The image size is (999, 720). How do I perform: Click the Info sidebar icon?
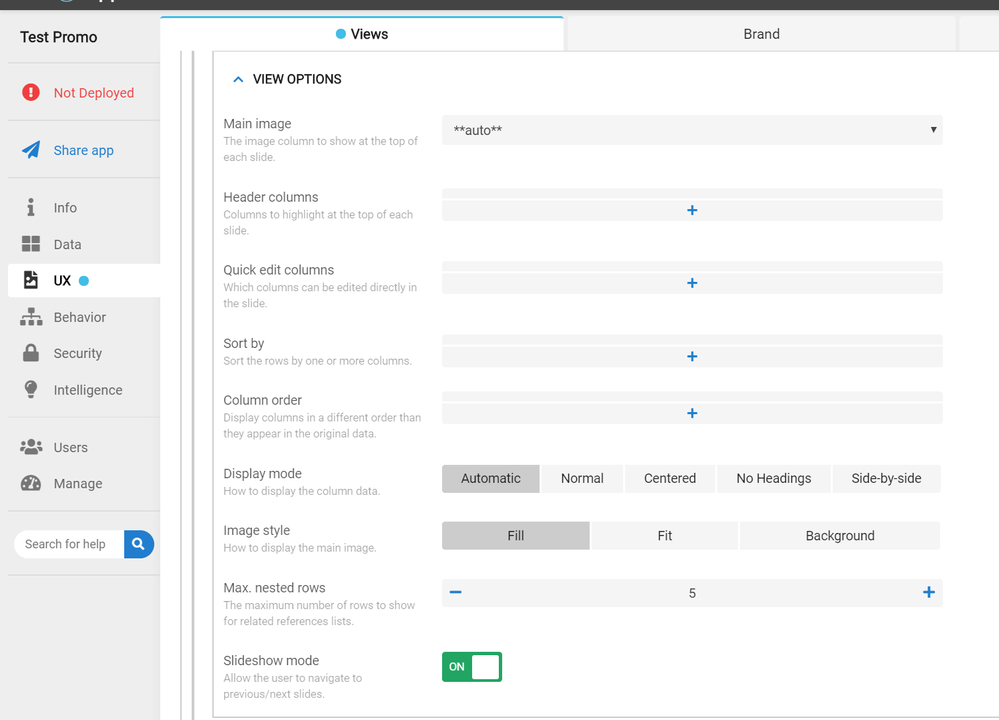coord(31,207)
